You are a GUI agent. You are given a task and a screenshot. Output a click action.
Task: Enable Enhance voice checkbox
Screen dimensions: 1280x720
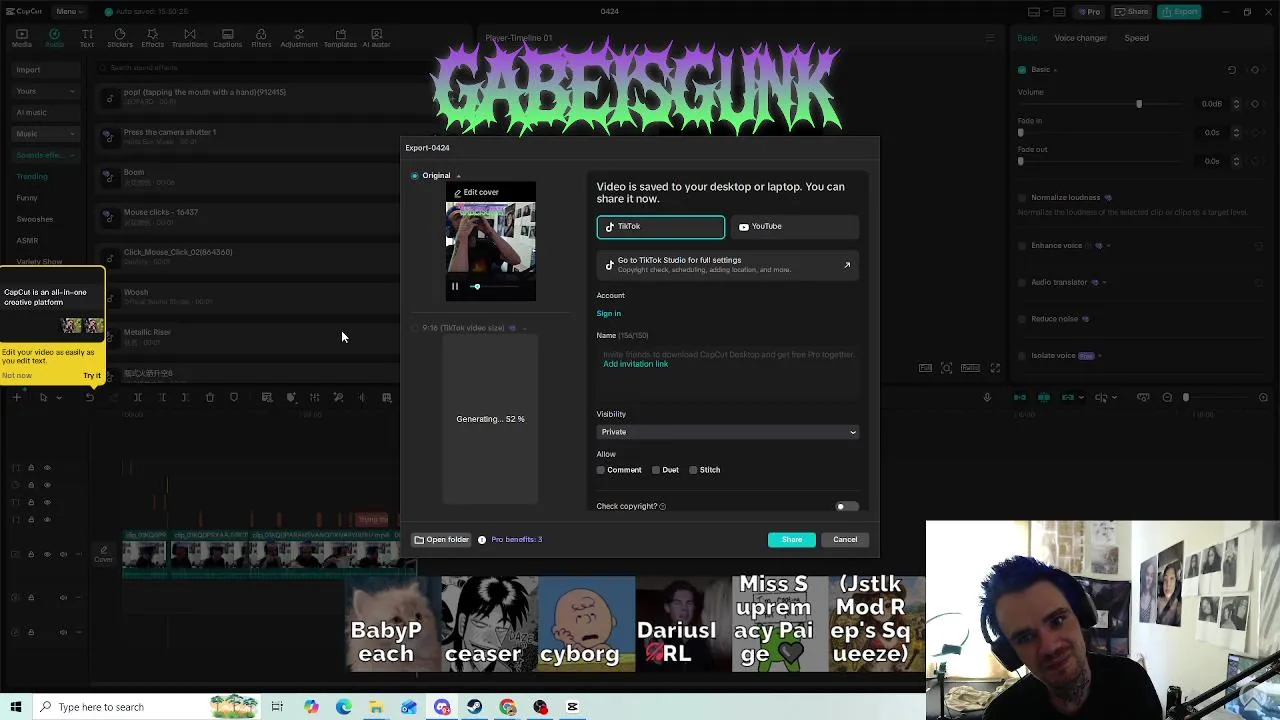pyautogui.click(x=1021, y=246)
